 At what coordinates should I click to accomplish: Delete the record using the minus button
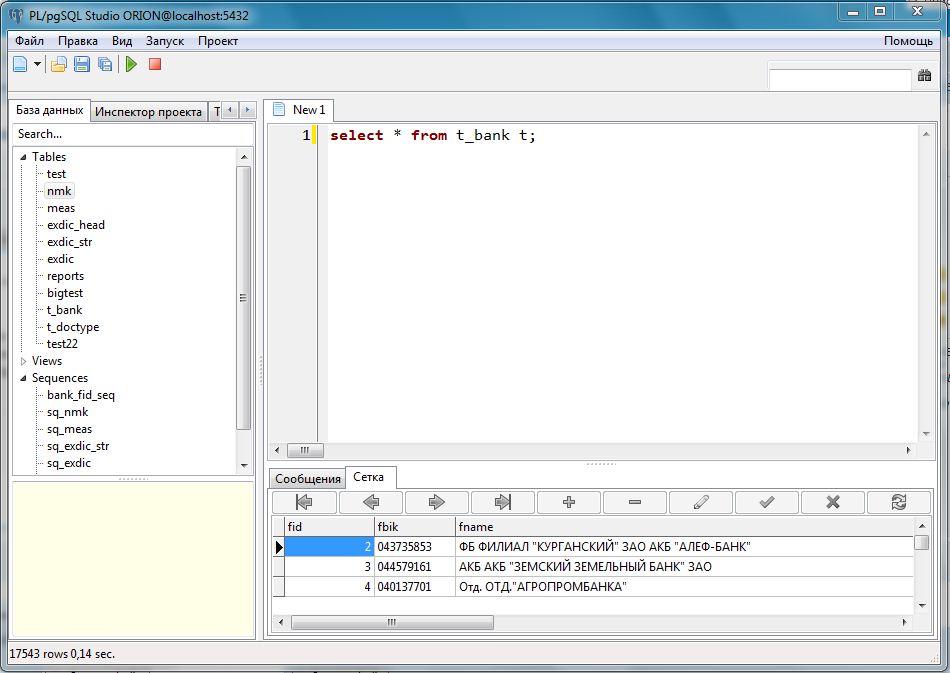(634, 502)
